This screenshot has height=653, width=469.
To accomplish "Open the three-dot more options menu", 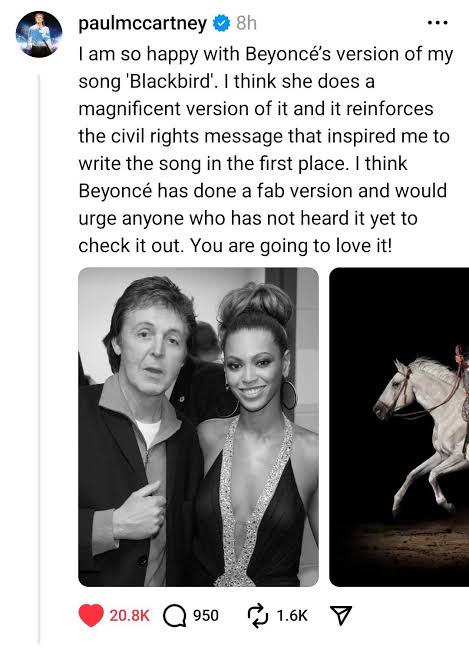I will click(x=438, y=23).
